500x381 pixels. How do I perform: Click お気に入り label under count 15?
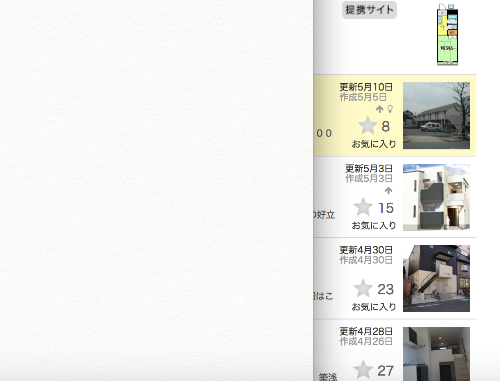tap(374, 225)
